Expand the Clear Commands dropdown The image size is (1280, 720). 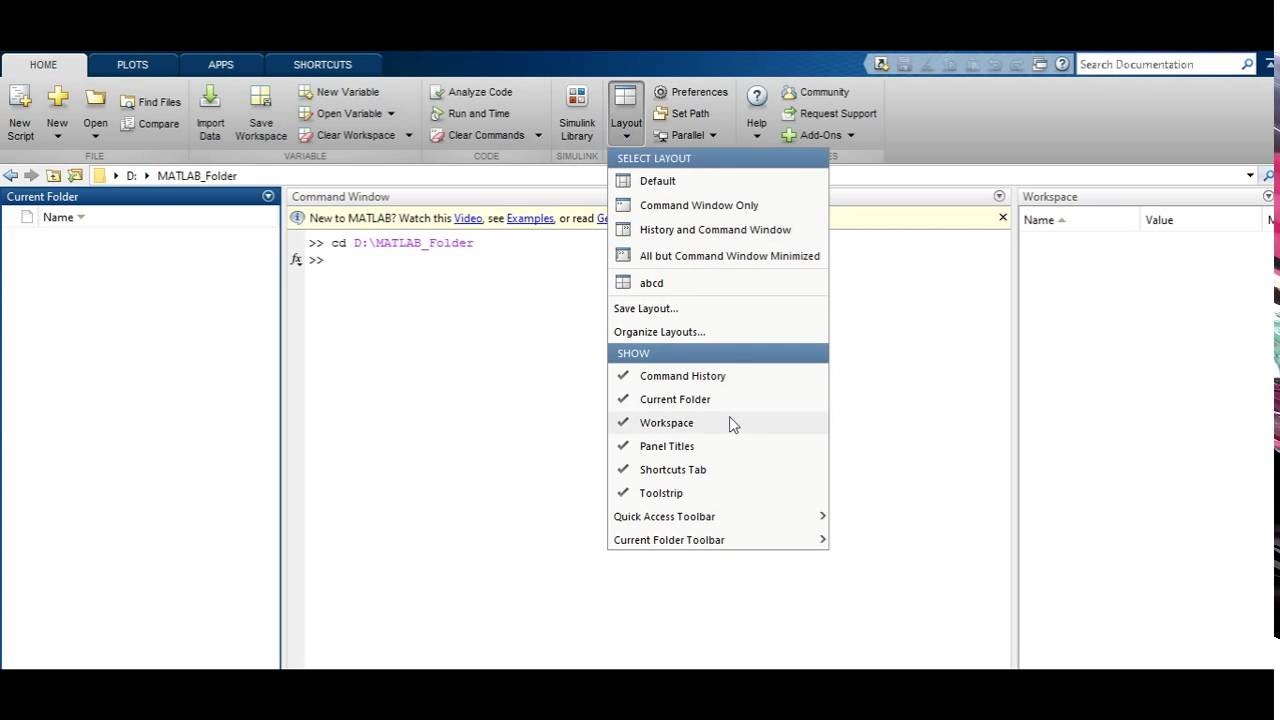pyautogui.click(x=538, y=136)
